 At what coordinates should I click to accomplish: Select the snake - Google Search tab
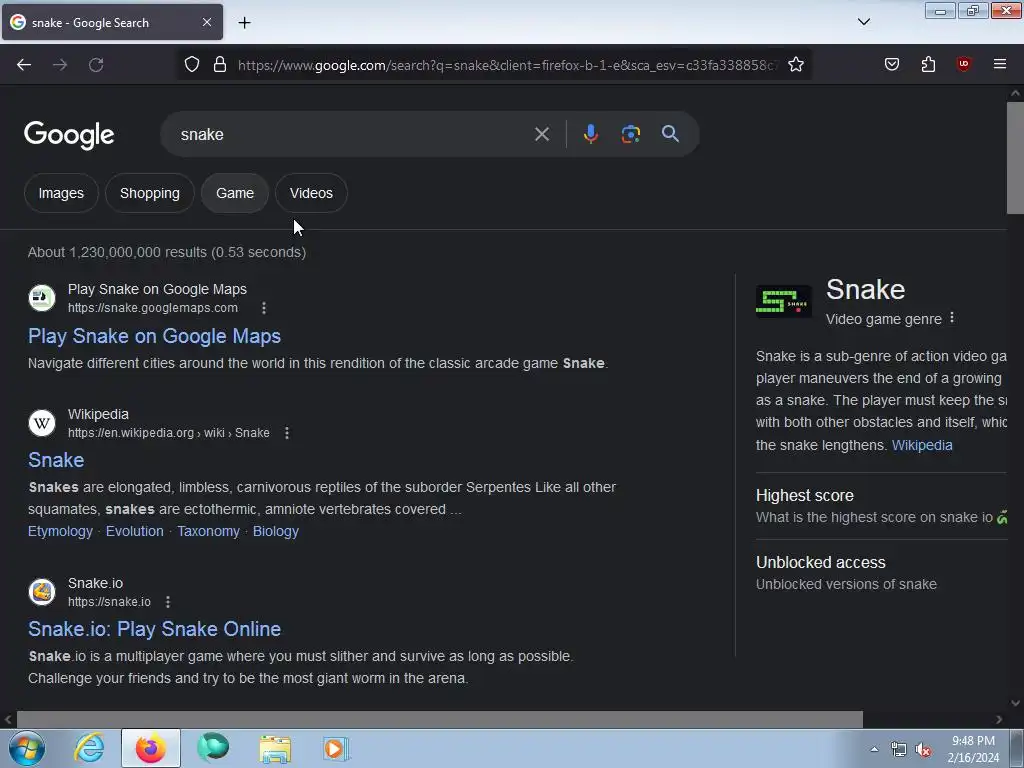point(112,22)
